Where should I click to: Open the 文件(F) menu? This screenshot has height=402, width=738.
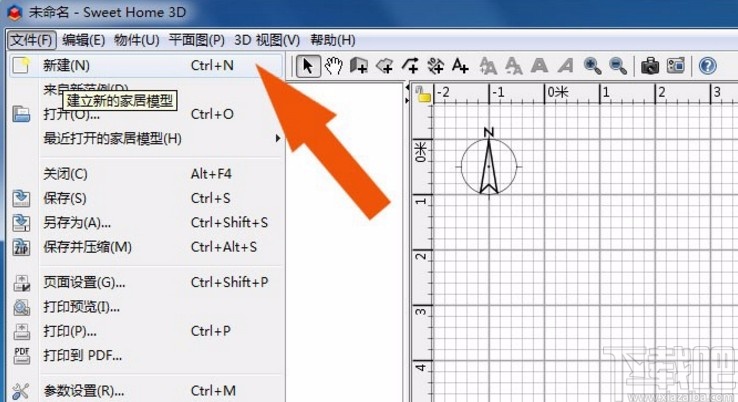coord(32,40)
